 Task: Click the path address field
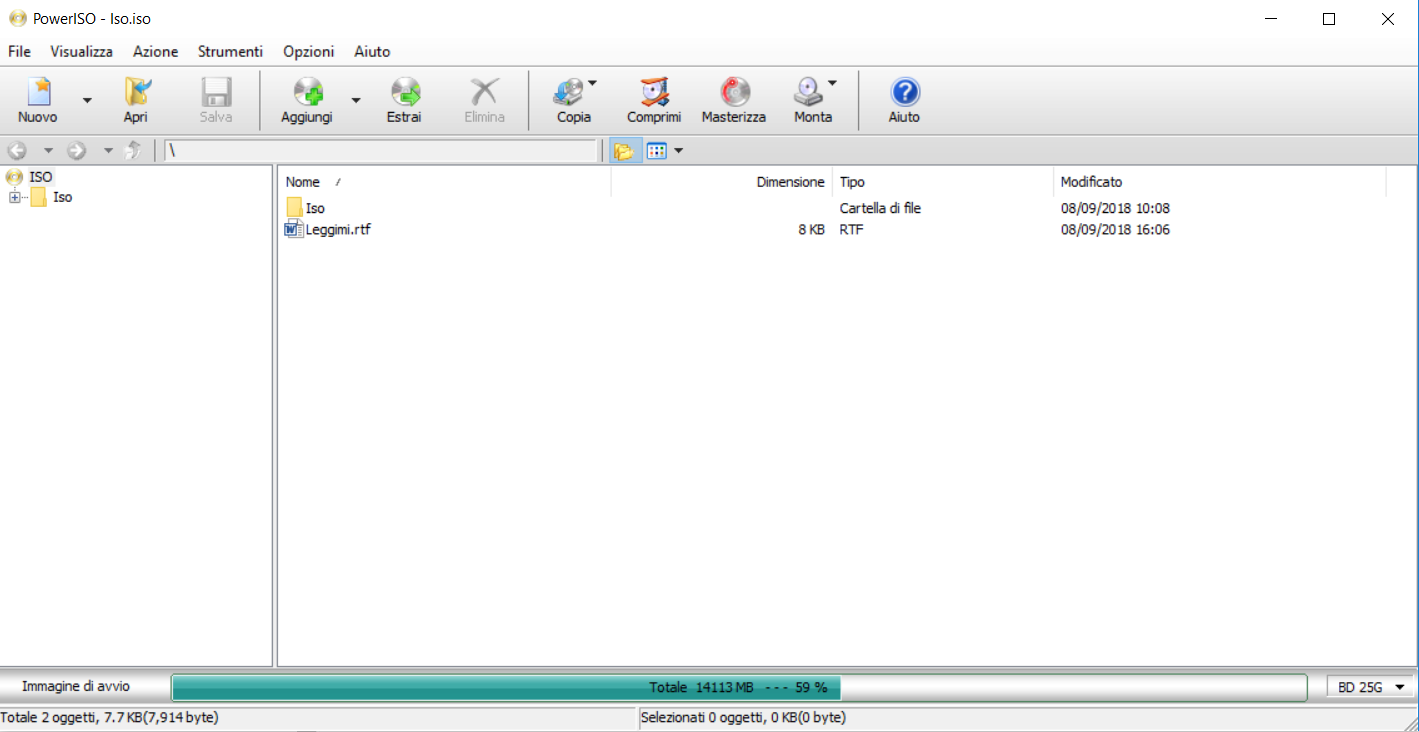point(381,151)
